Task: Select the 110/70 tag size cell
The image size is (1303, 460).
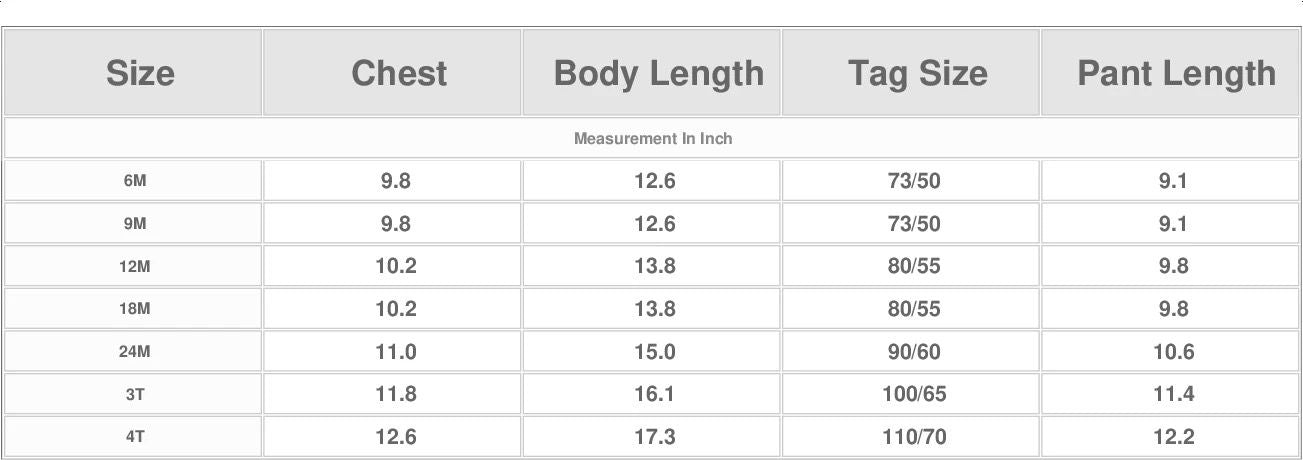Action: pos(914,437)
